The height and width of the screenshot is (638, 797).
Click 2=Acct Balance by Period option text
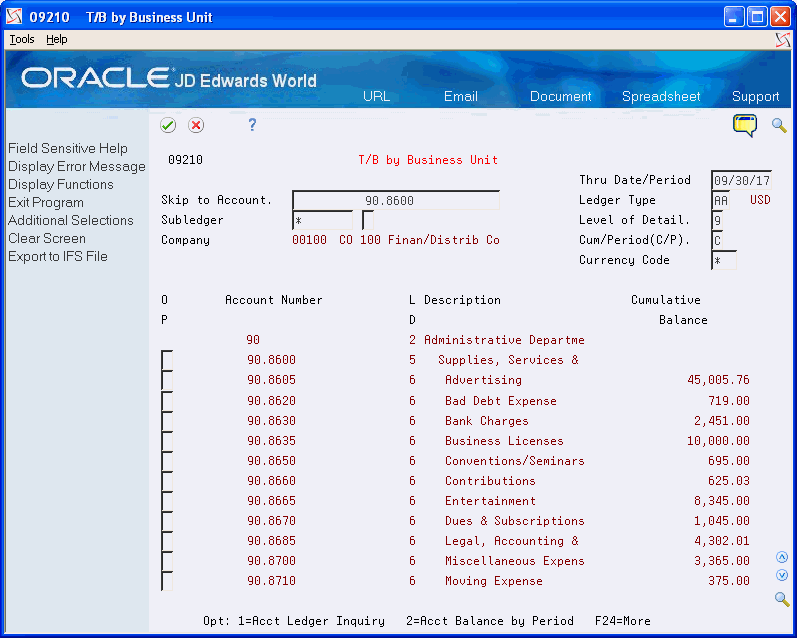(489, 621)
